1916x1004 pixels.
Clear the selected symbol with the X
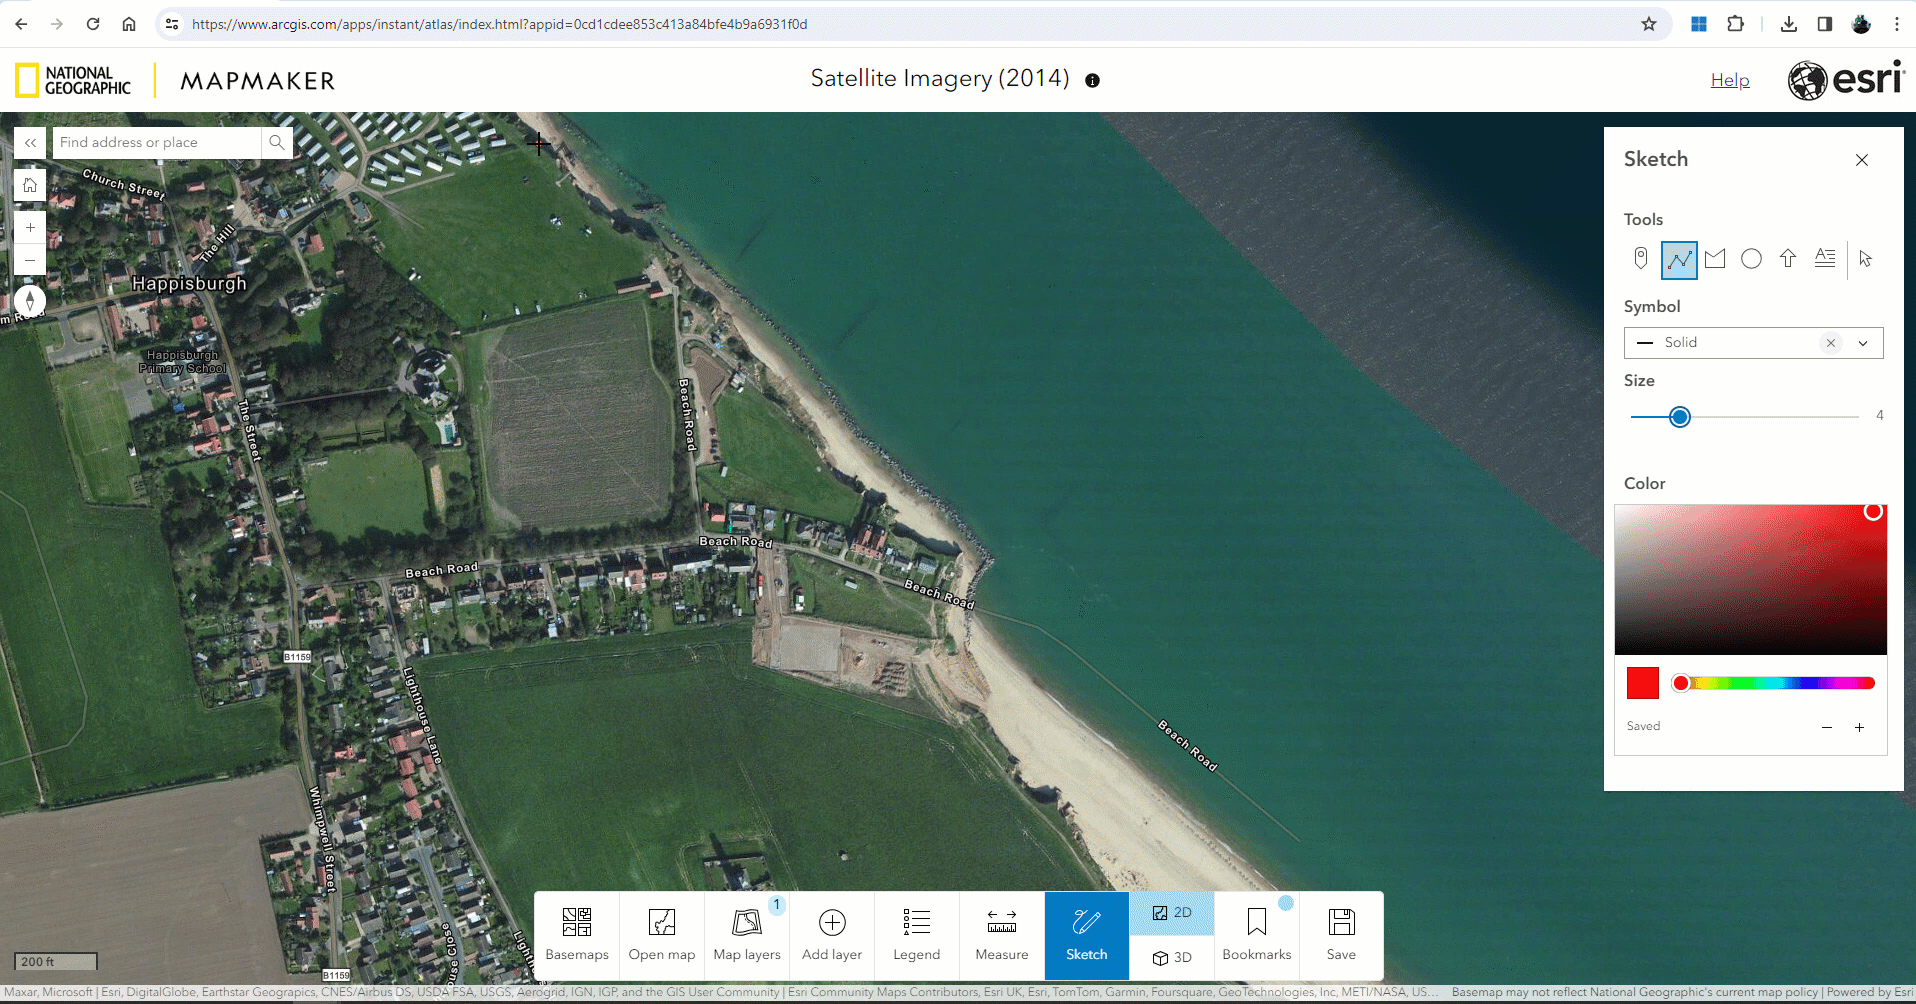point(1831,342)
